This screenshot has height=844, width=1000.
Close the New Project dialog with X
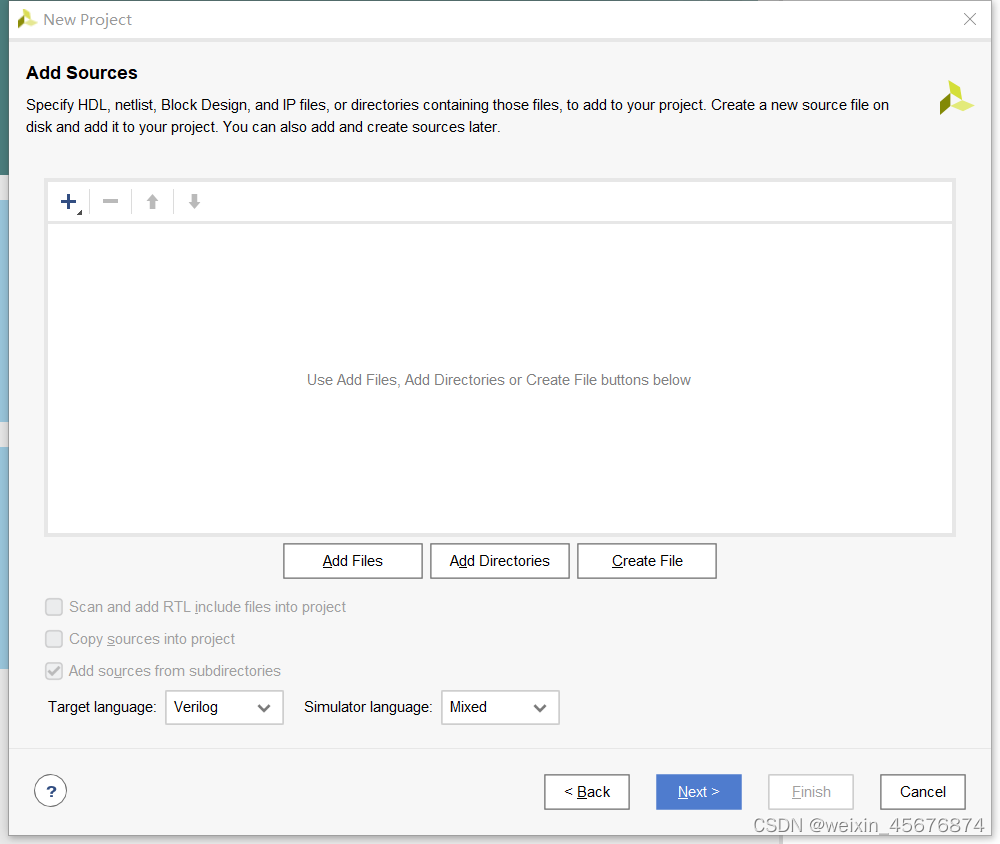pyautogui.click(x=969, y=19)
